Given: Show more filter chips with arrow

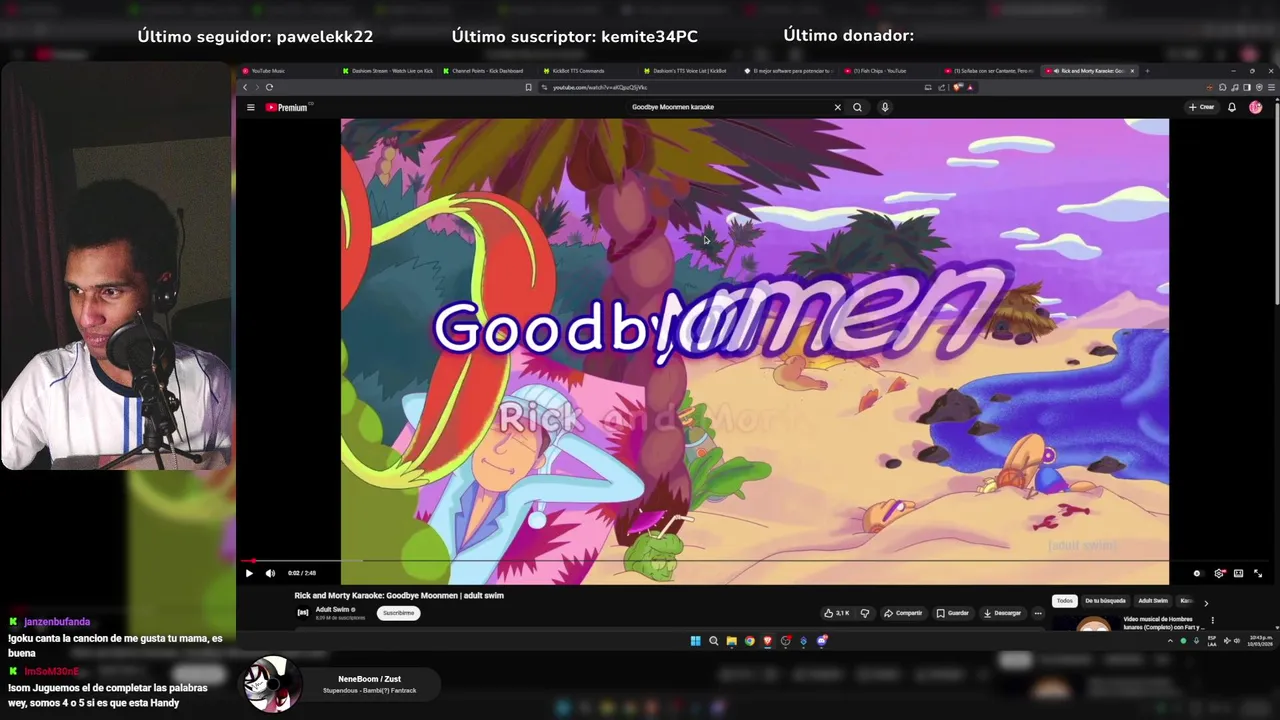Looking at the screenshot, I should pos(1205,603).
